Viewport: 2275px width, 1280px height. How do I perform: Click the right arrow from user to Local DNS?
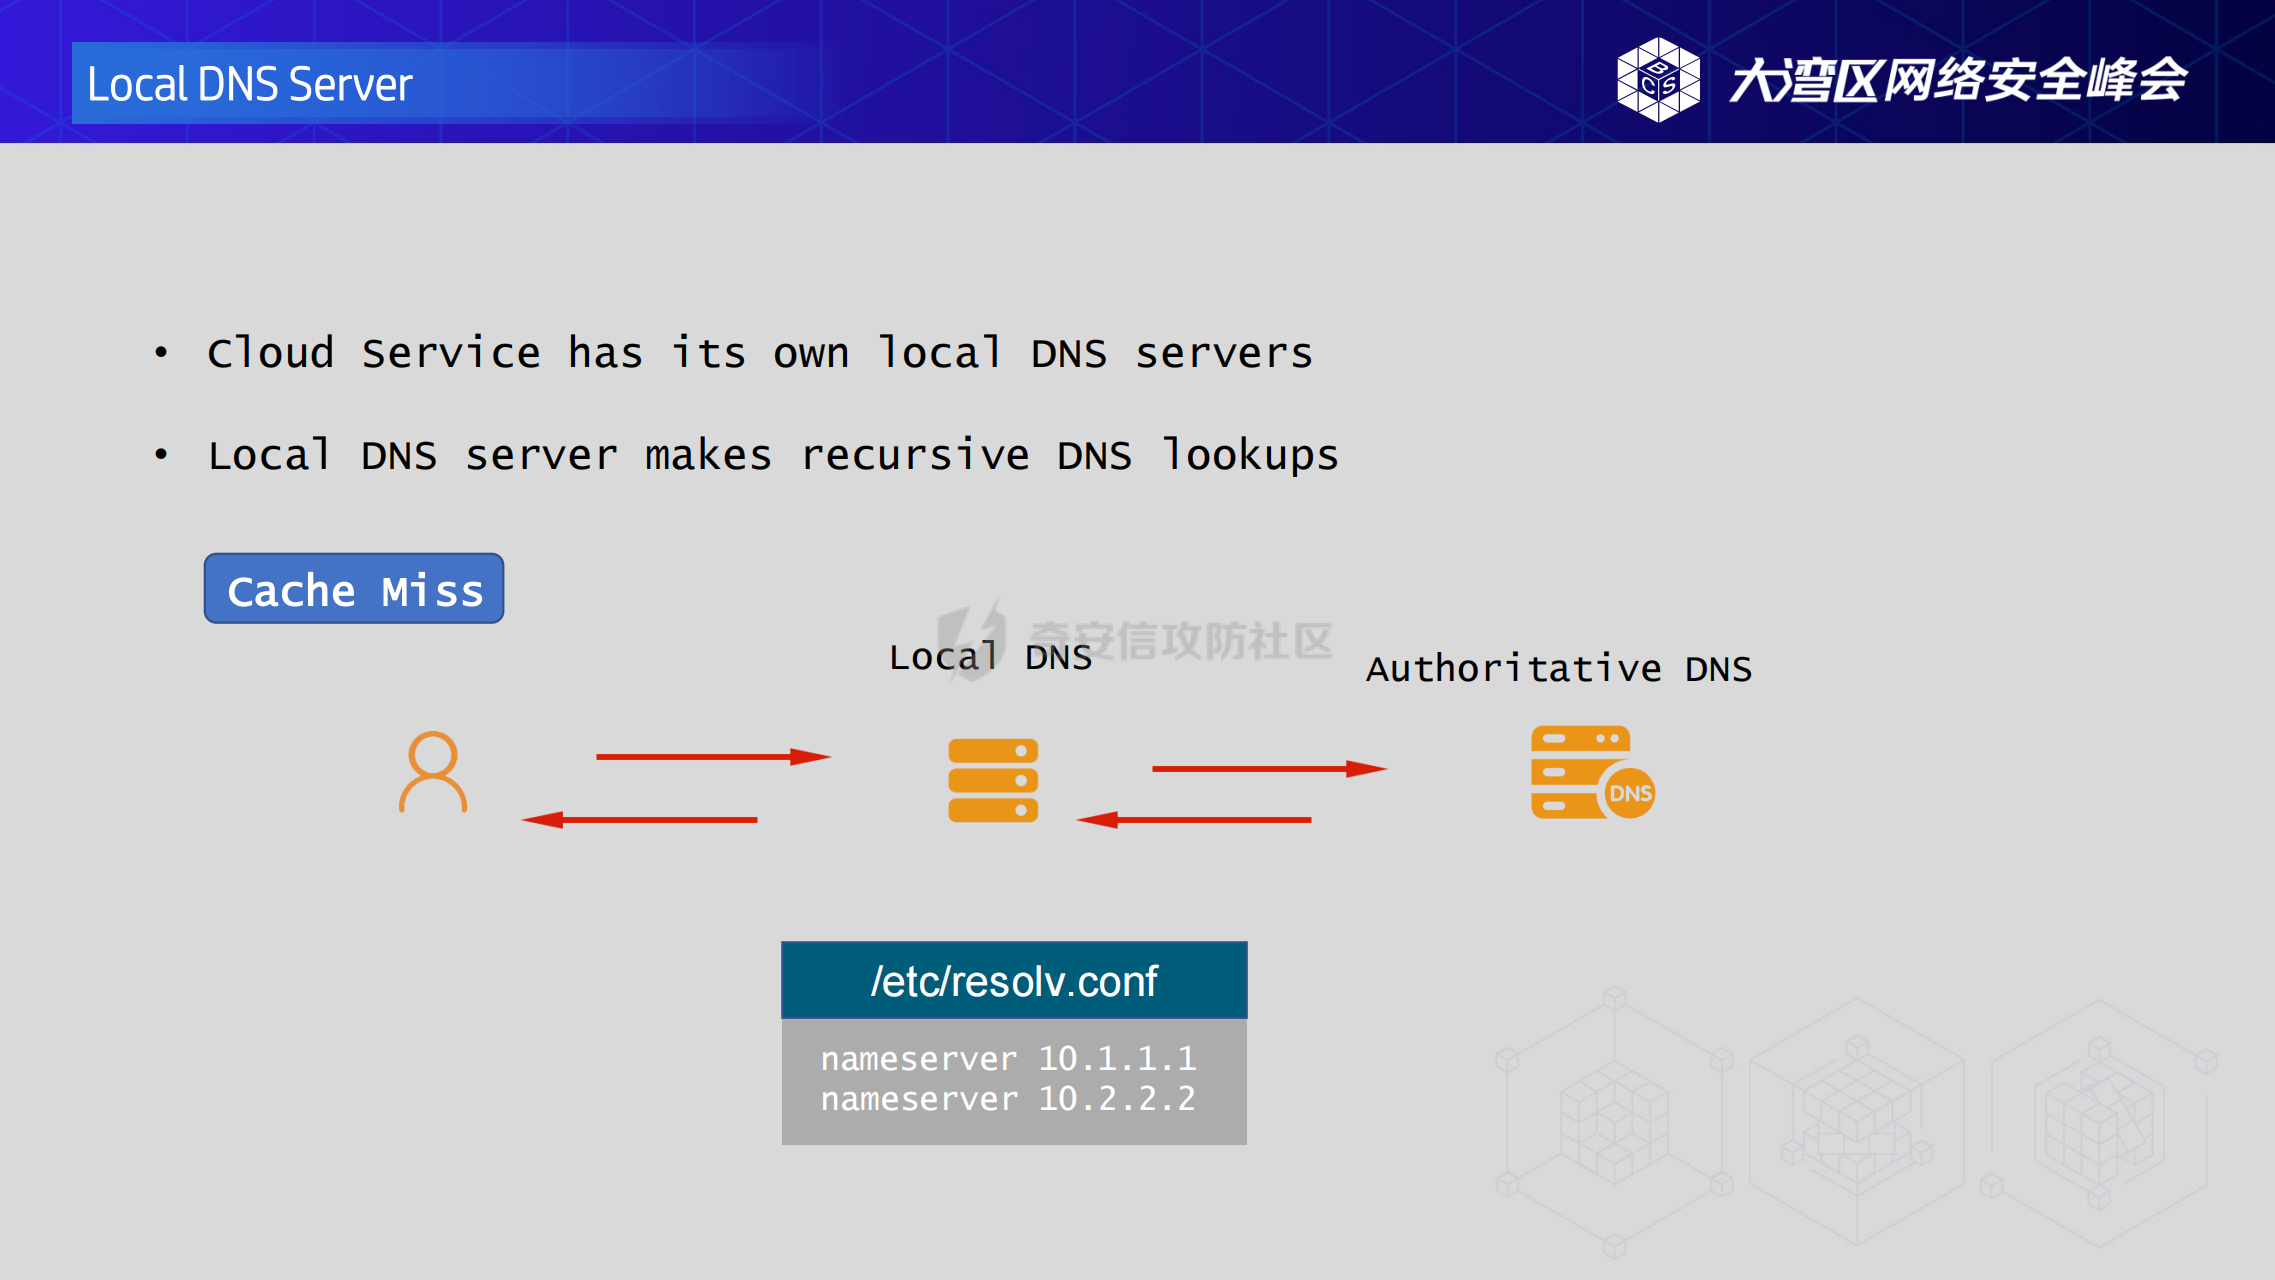tap(712, 757)
